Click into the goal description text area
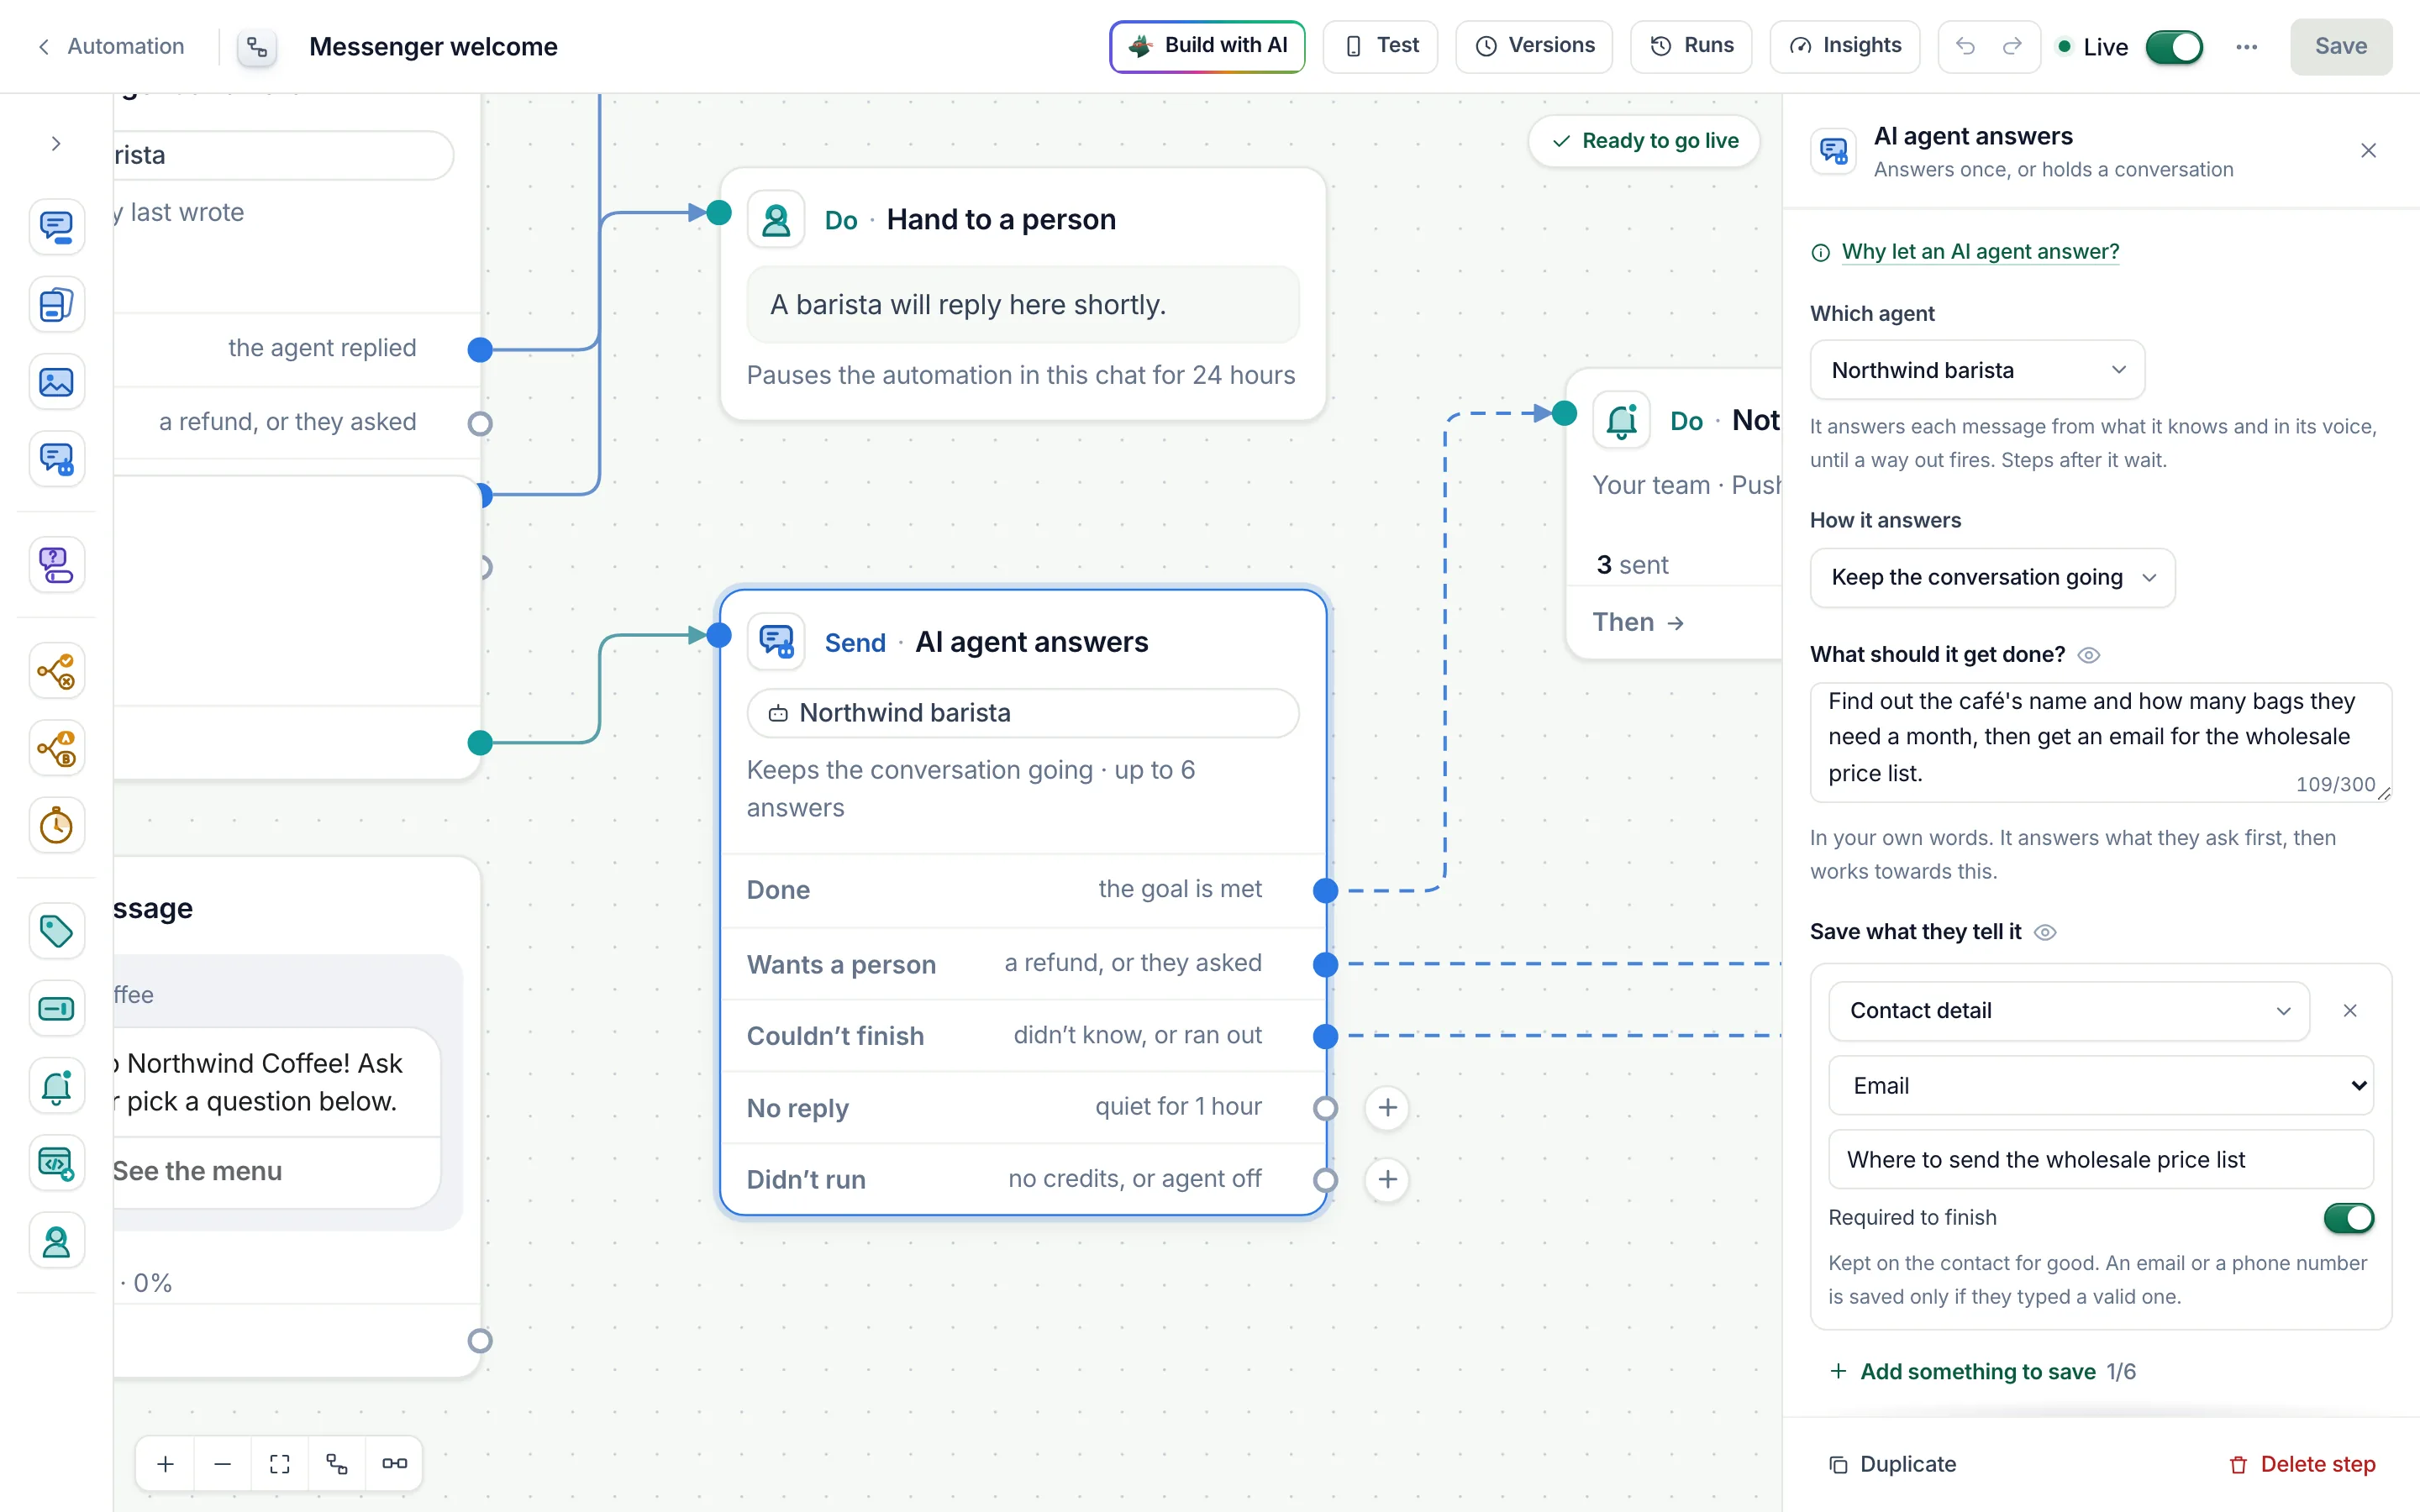This screenshot has width=2420, height=1512. 2100,742
